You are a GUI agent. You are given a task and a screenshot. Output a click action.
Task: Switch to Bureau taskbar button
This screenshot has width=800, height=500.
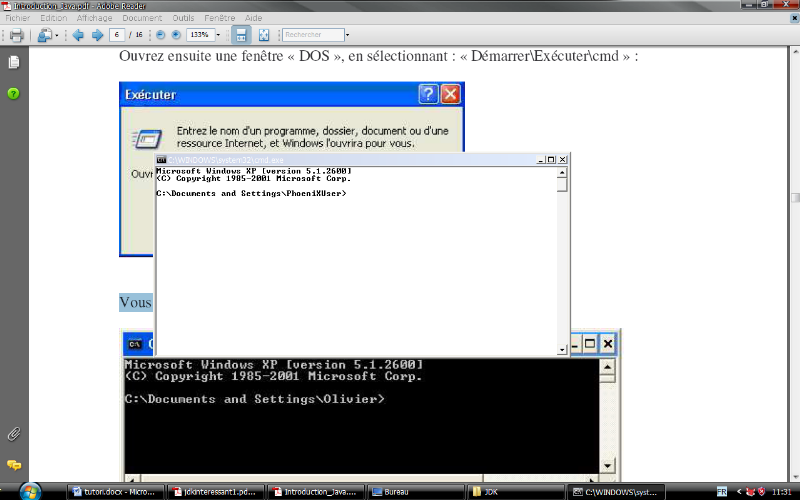[x=415, y=492]
